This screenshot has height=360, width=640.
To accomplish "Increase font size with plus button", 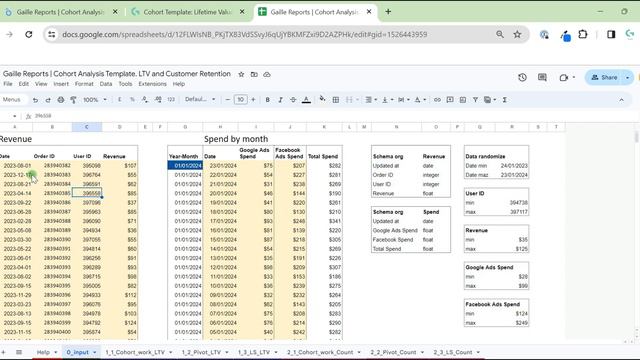I will pos(253,100).
